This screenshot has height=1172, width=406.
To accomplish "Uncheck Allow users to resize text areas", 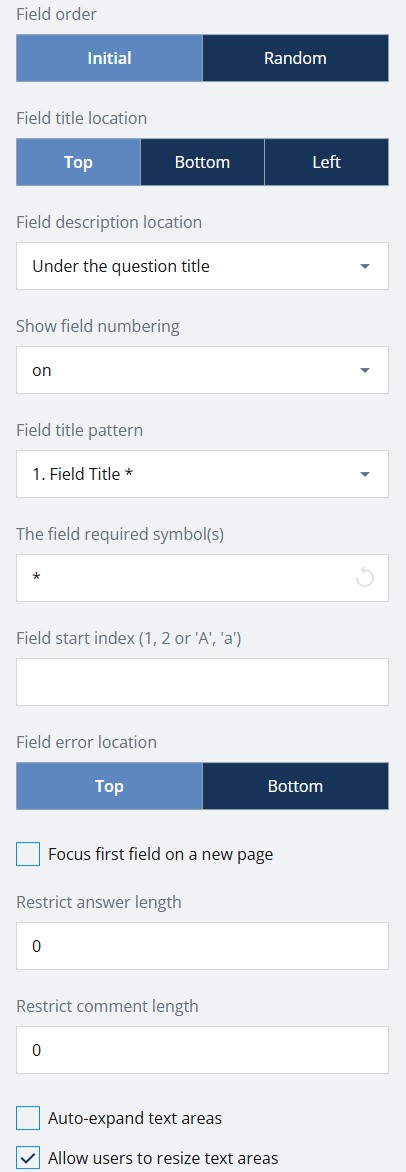I will point(28,1158).
